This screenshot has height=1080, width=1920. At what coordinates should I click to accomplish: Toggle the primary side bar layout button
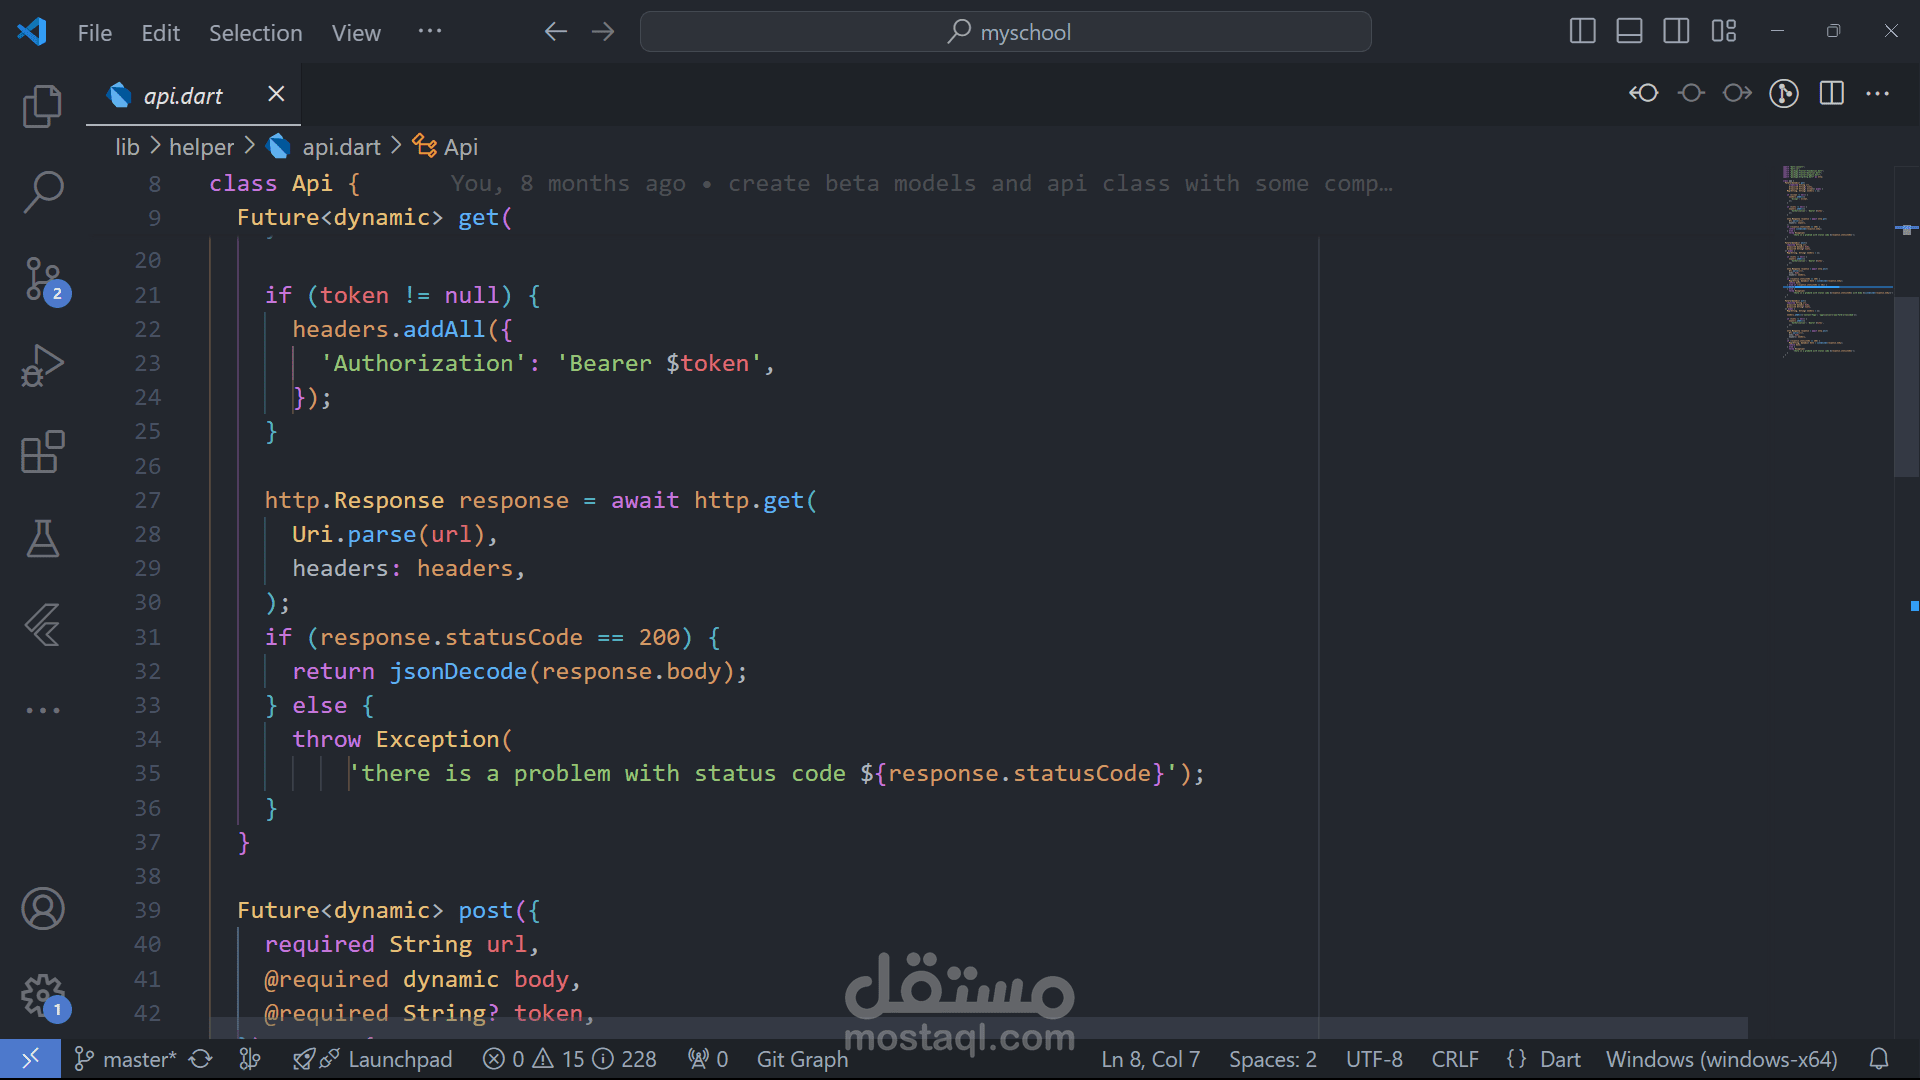(1582, 32)
